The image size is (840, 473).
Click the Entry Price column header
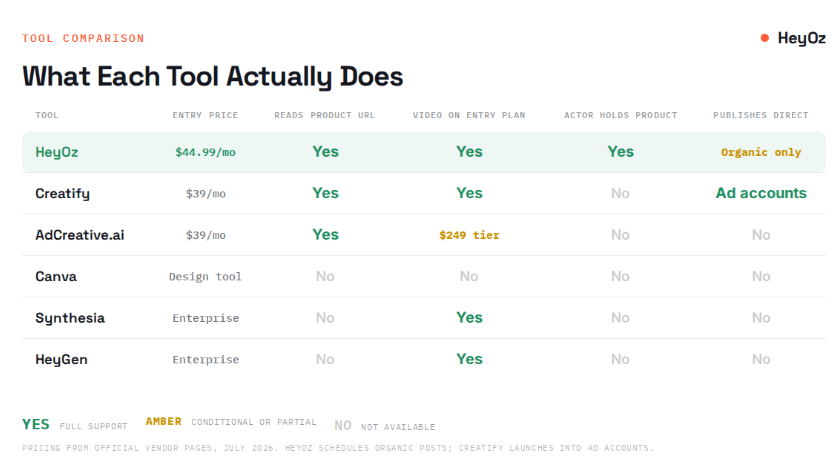pos(205,115)
